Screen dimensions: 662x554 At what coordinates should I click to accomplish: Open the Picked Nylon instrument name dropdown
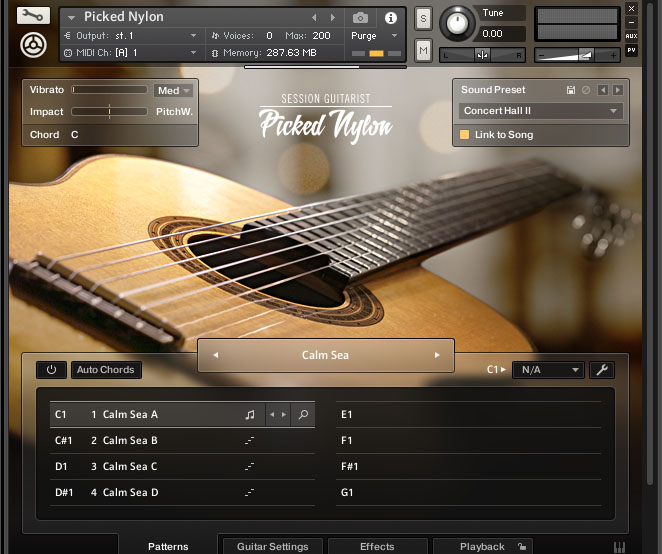71,18
